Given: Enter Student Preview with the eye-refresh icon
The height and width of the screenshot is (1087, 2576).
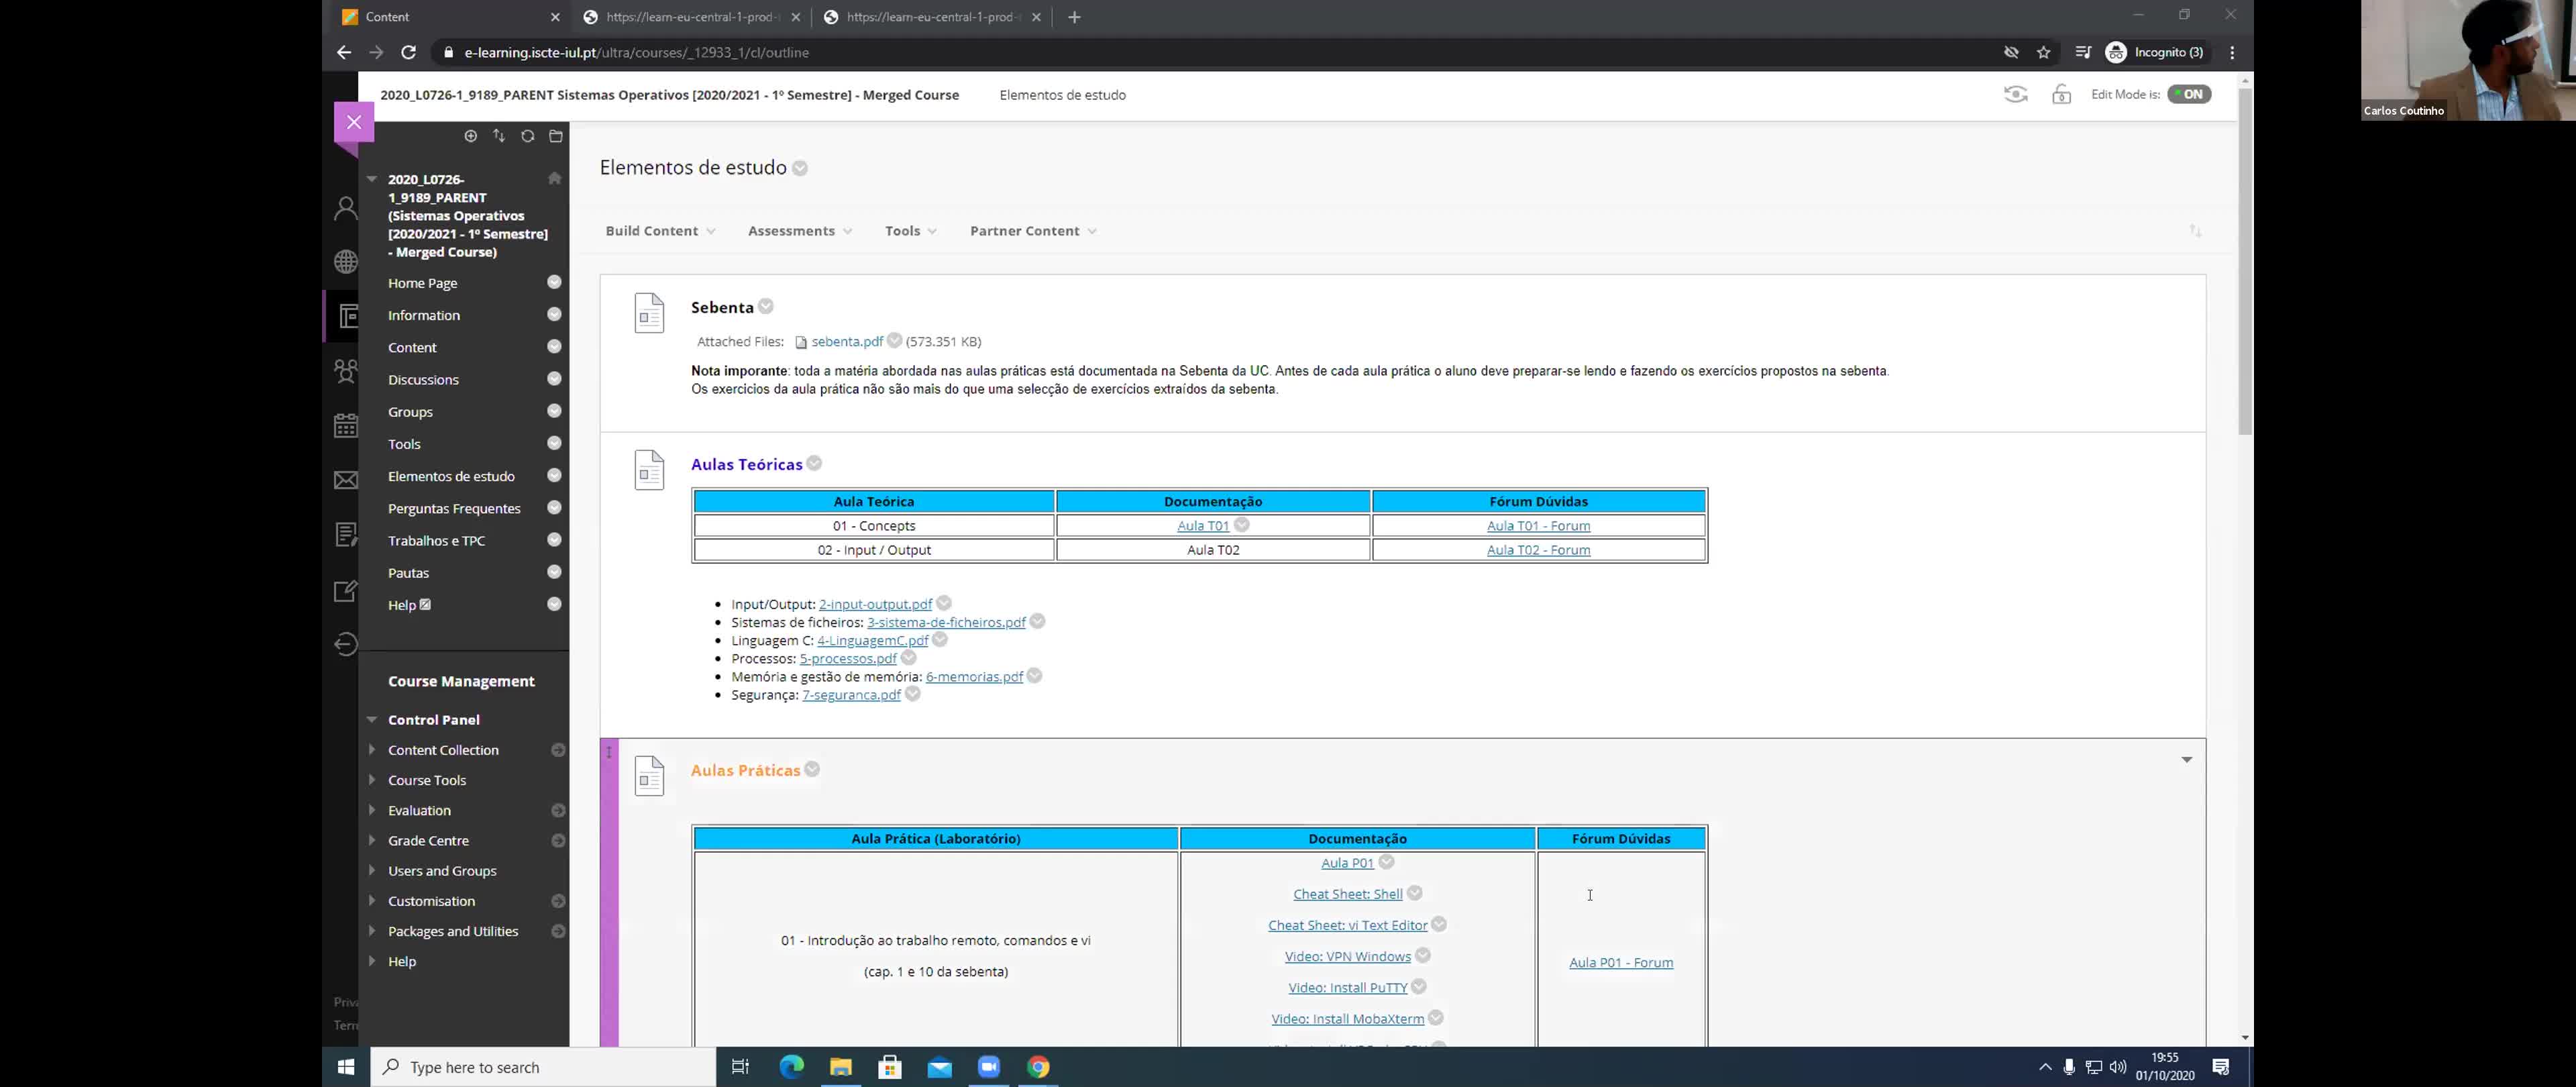Looking at the screenshot, I should click(x=2016, y=94).
